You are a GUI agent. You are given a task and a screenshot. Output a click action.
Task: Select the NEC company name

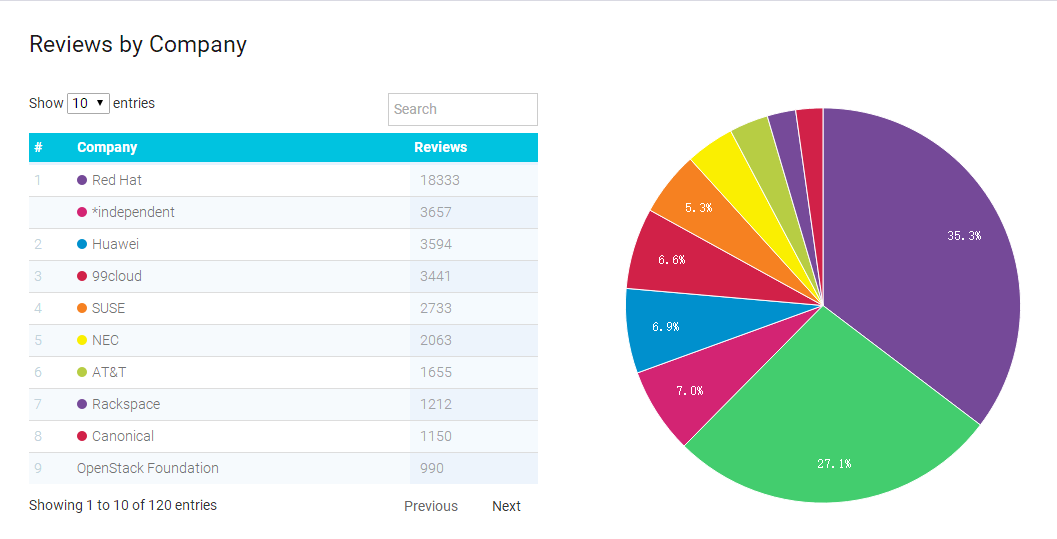(x=105, y=340)
